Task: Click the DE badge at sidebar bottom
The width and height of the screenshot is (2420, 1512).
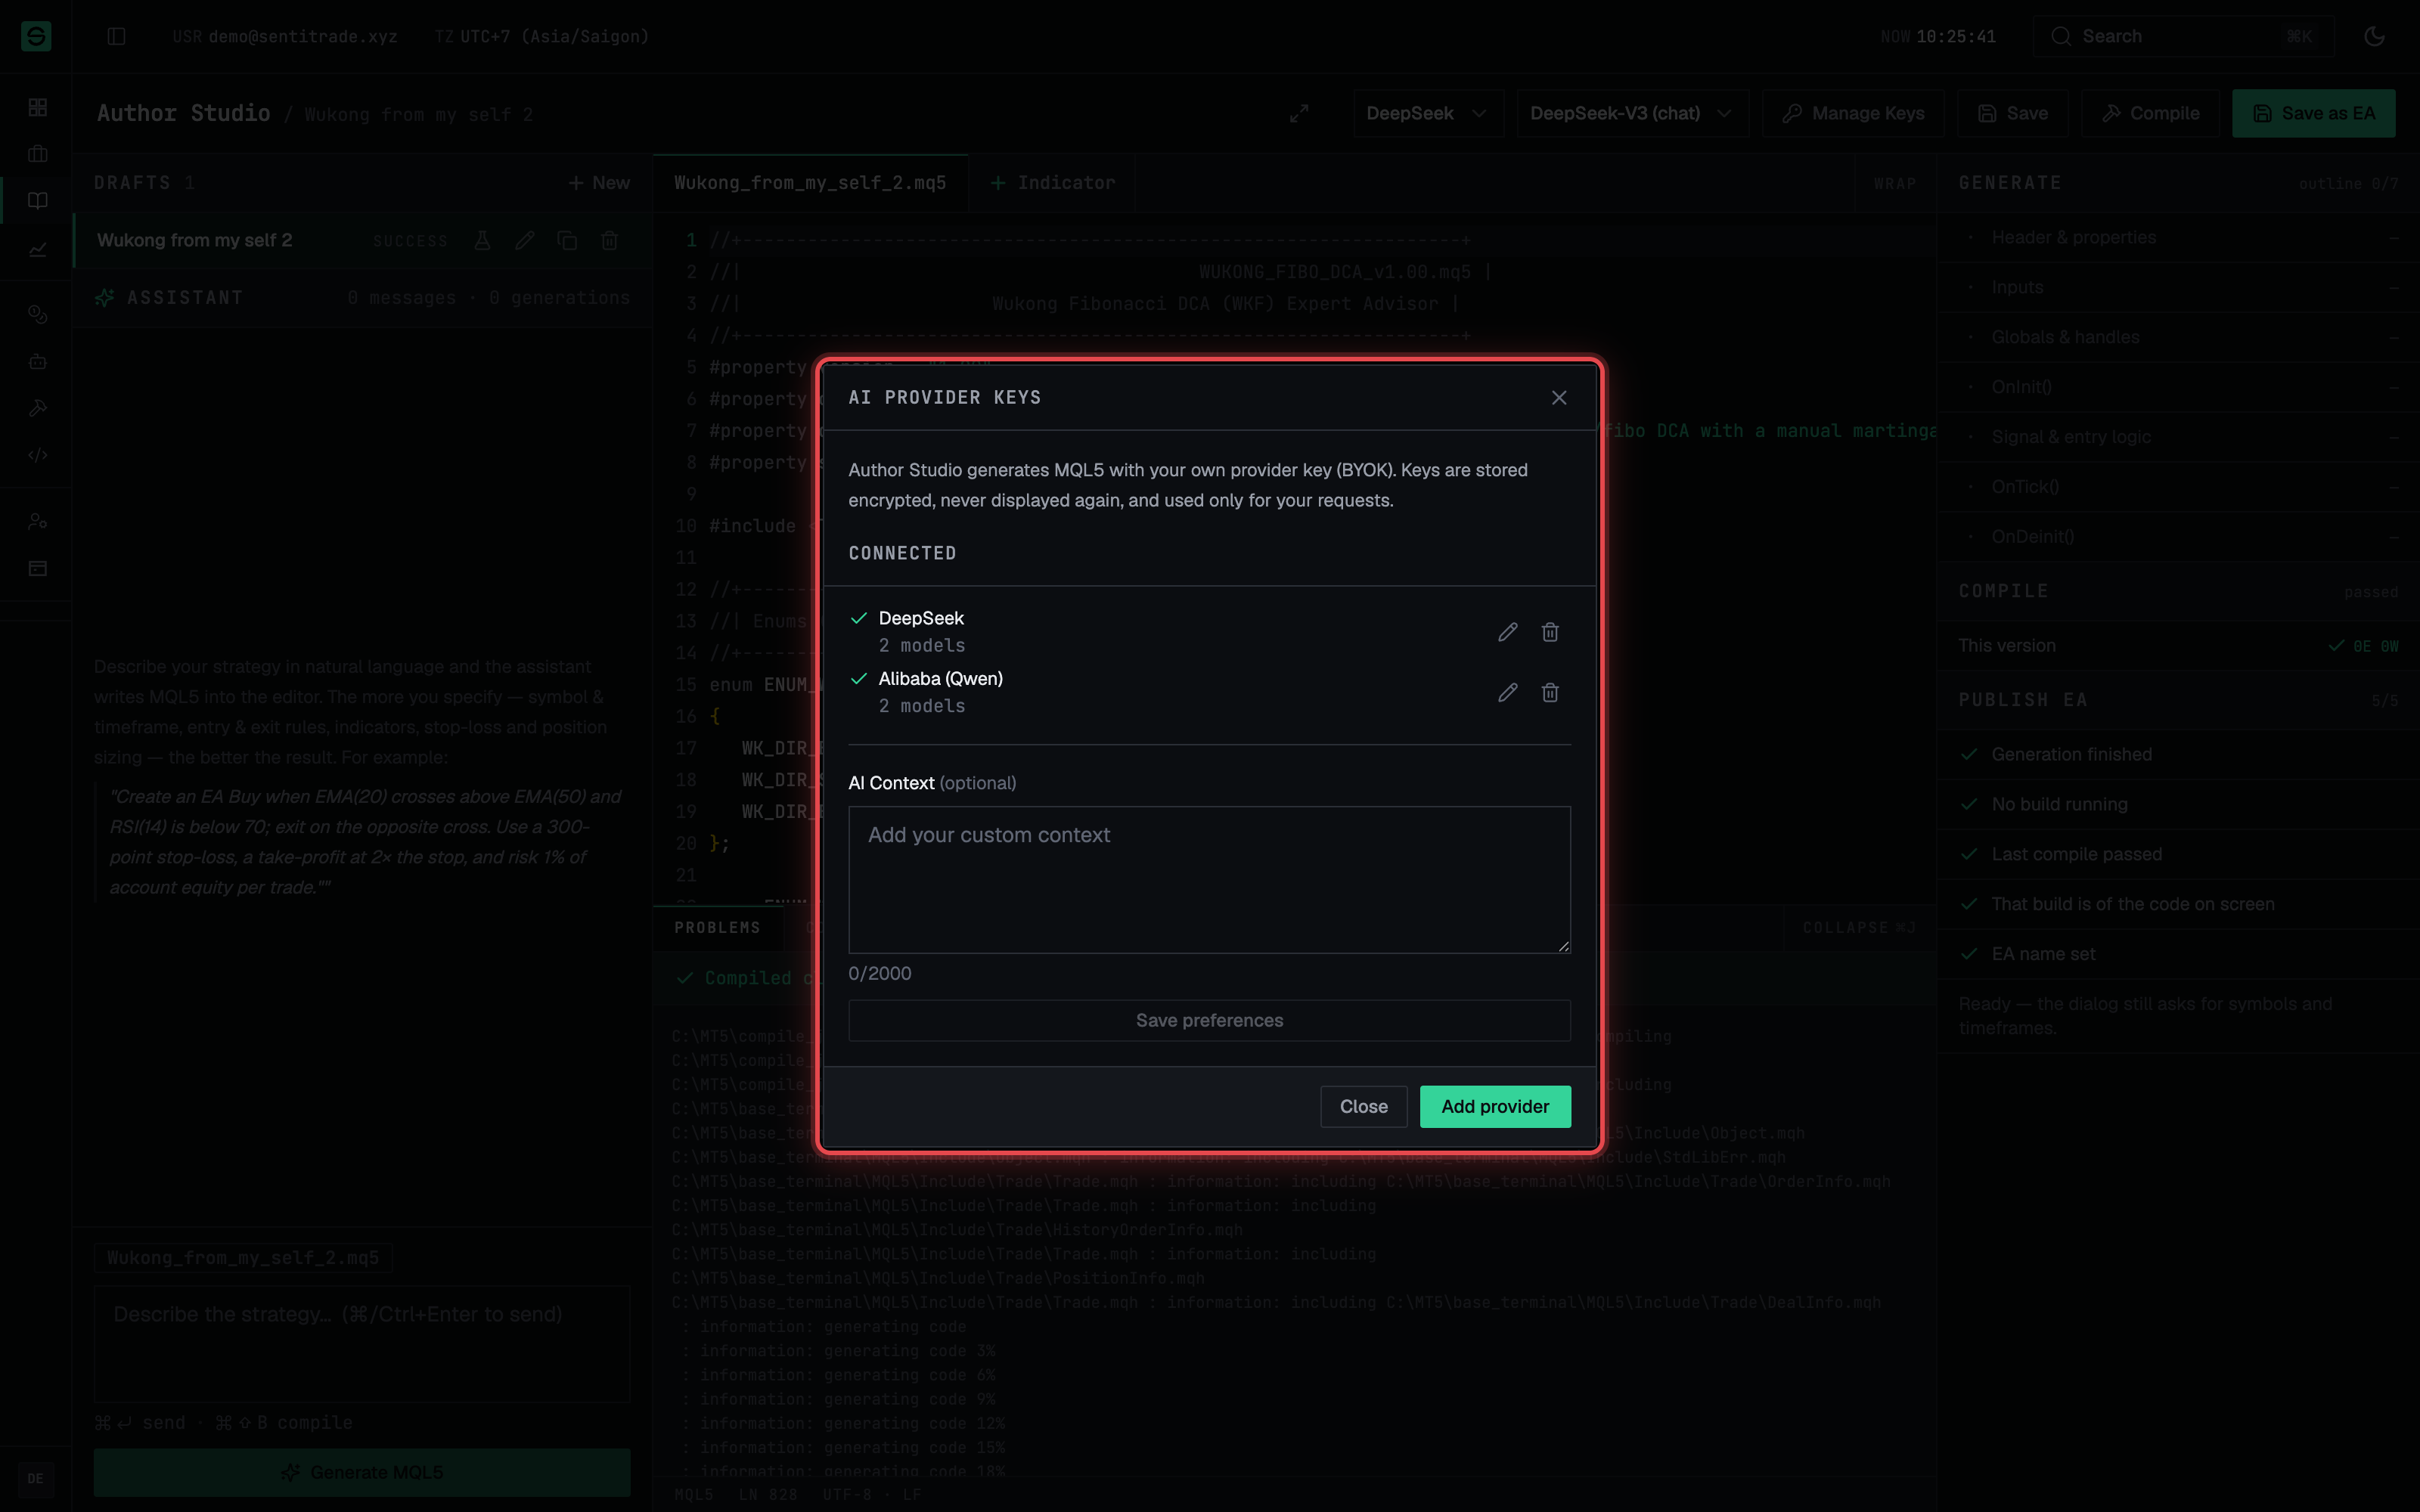Action: click(x=36, y=1479)
